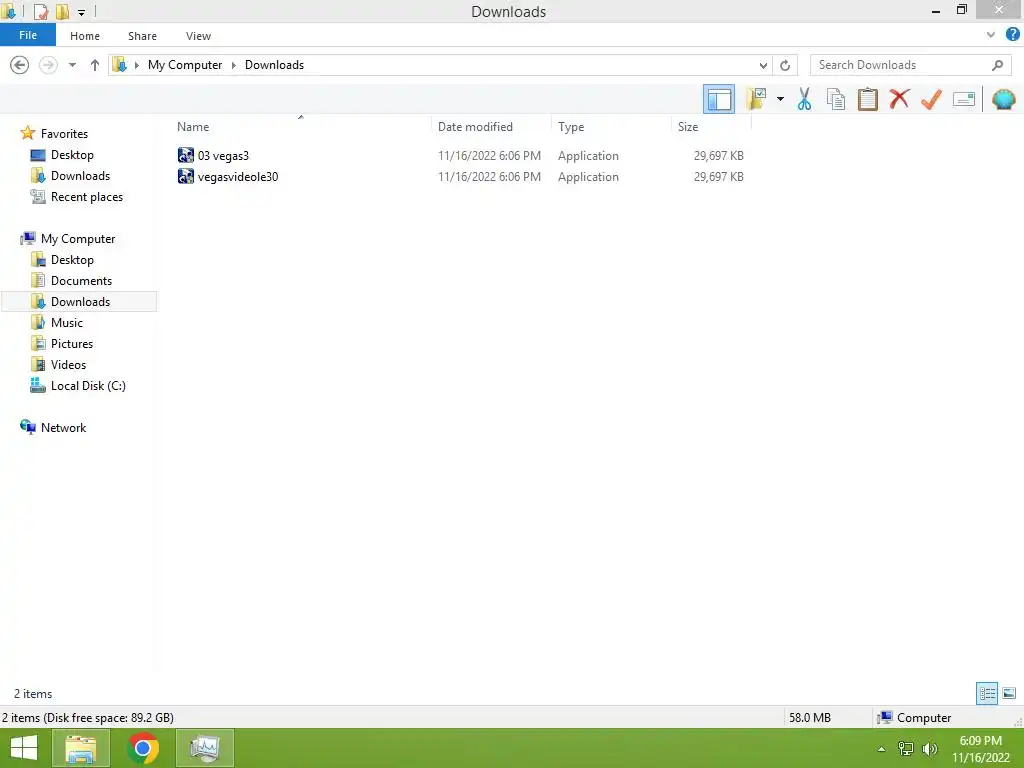Go back with the Back arrow button
Image resolution: width=1024 pixels, height=768 pixels.
pos(20,65)
